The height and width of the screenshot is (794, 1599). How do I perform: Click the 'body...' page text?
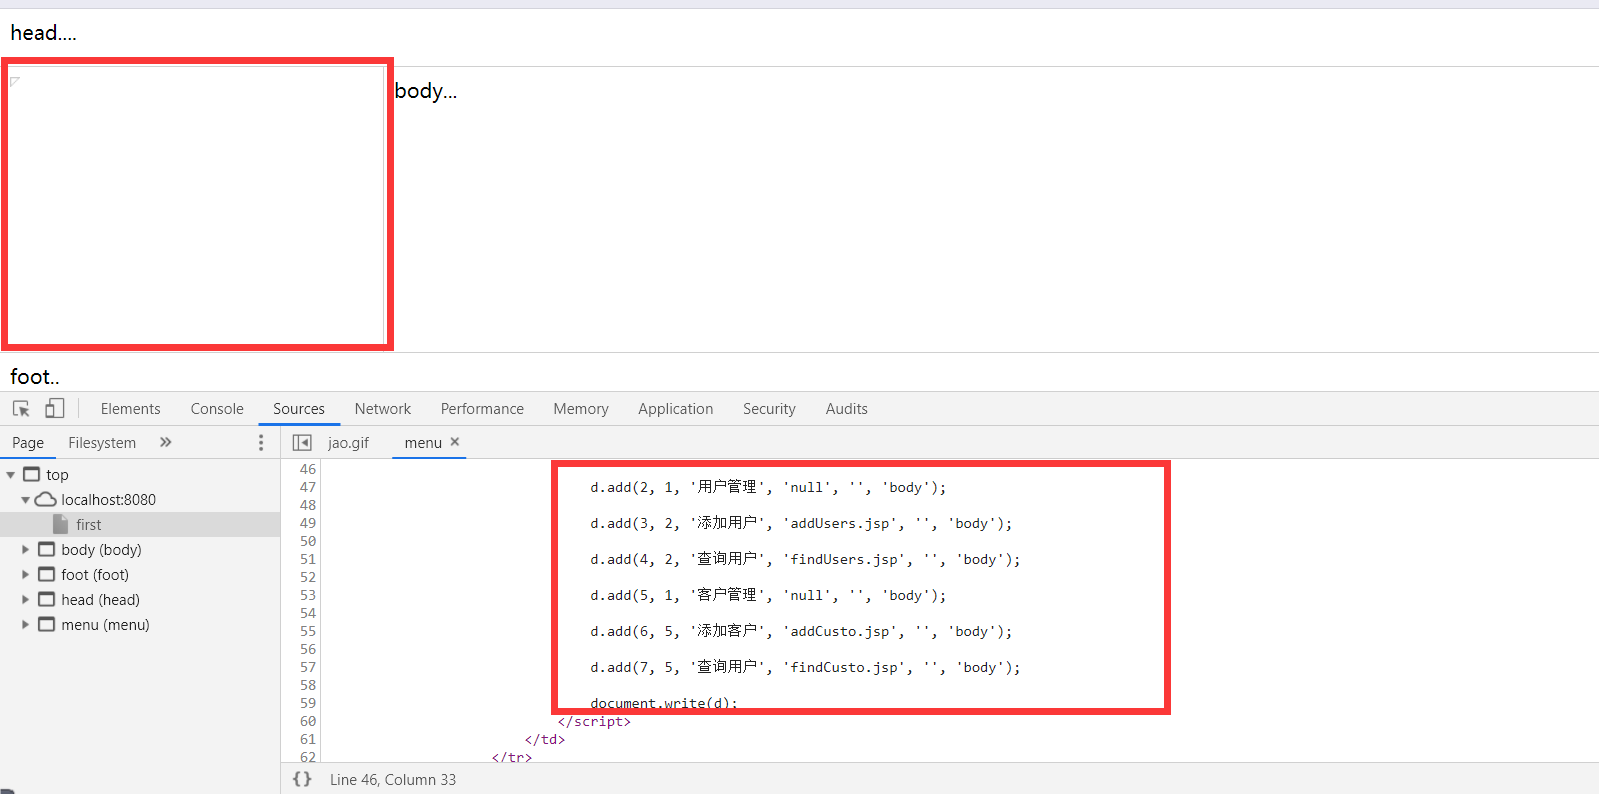point(426,91)
